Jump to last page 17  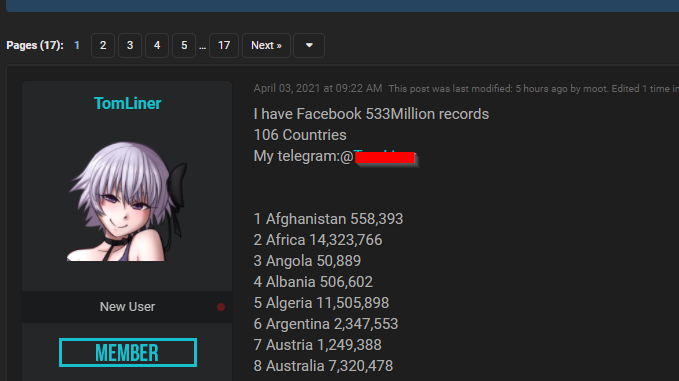pos(224,45)
